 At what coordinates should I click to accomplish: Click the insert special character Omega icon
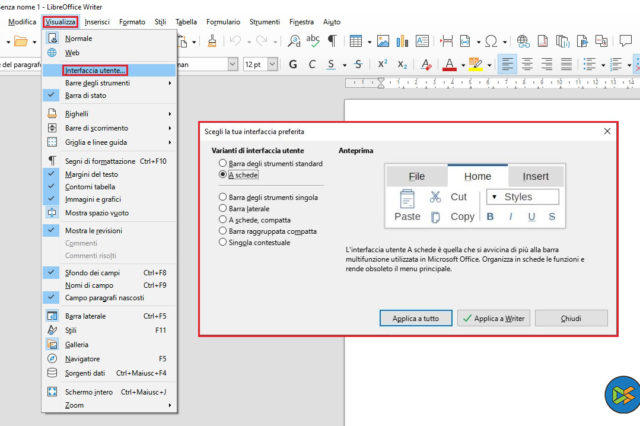click(491, 40)
